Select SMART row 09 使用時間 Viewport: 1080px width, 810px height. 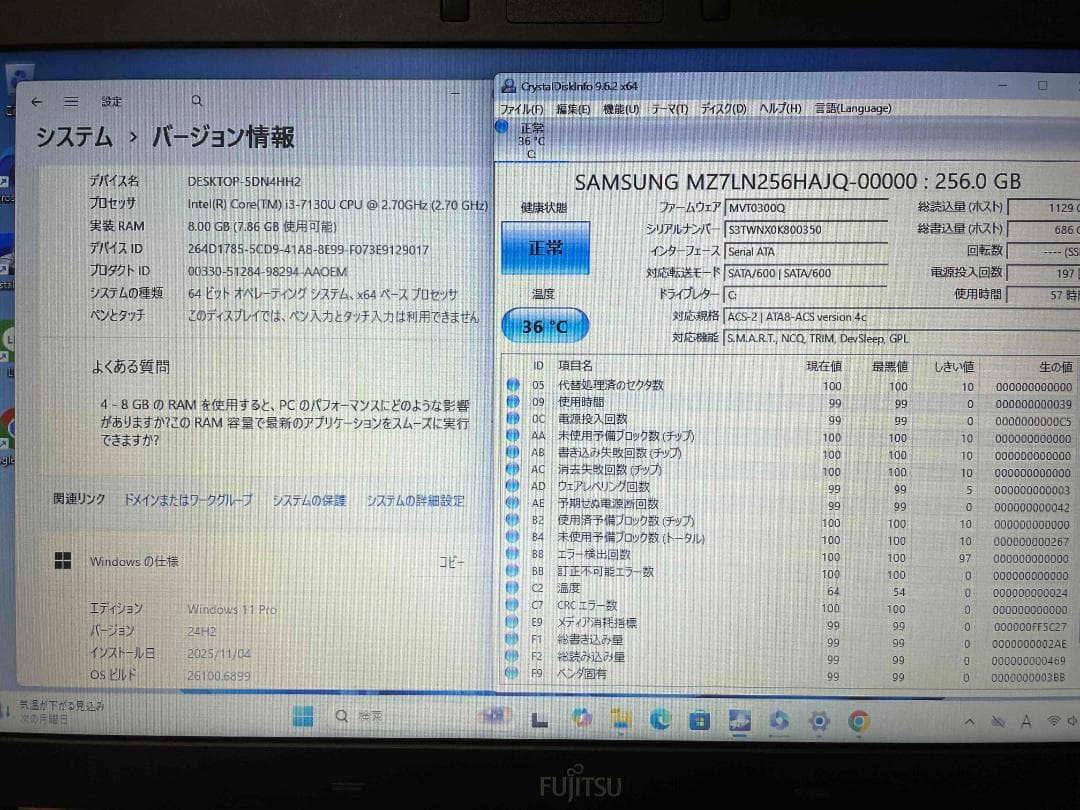tap(789, 402)
